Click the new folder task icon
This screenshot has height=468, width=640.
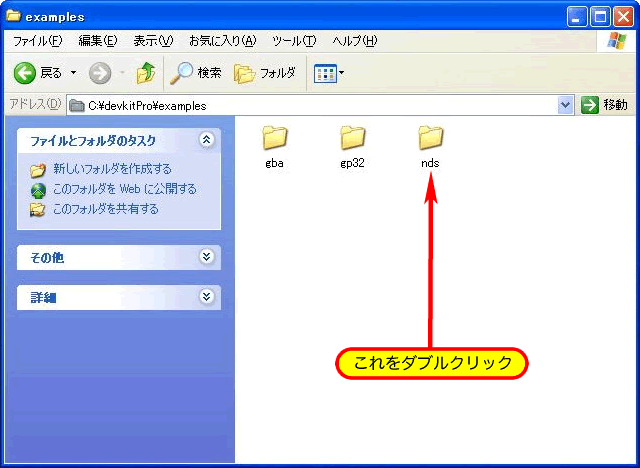pos(38,170)
